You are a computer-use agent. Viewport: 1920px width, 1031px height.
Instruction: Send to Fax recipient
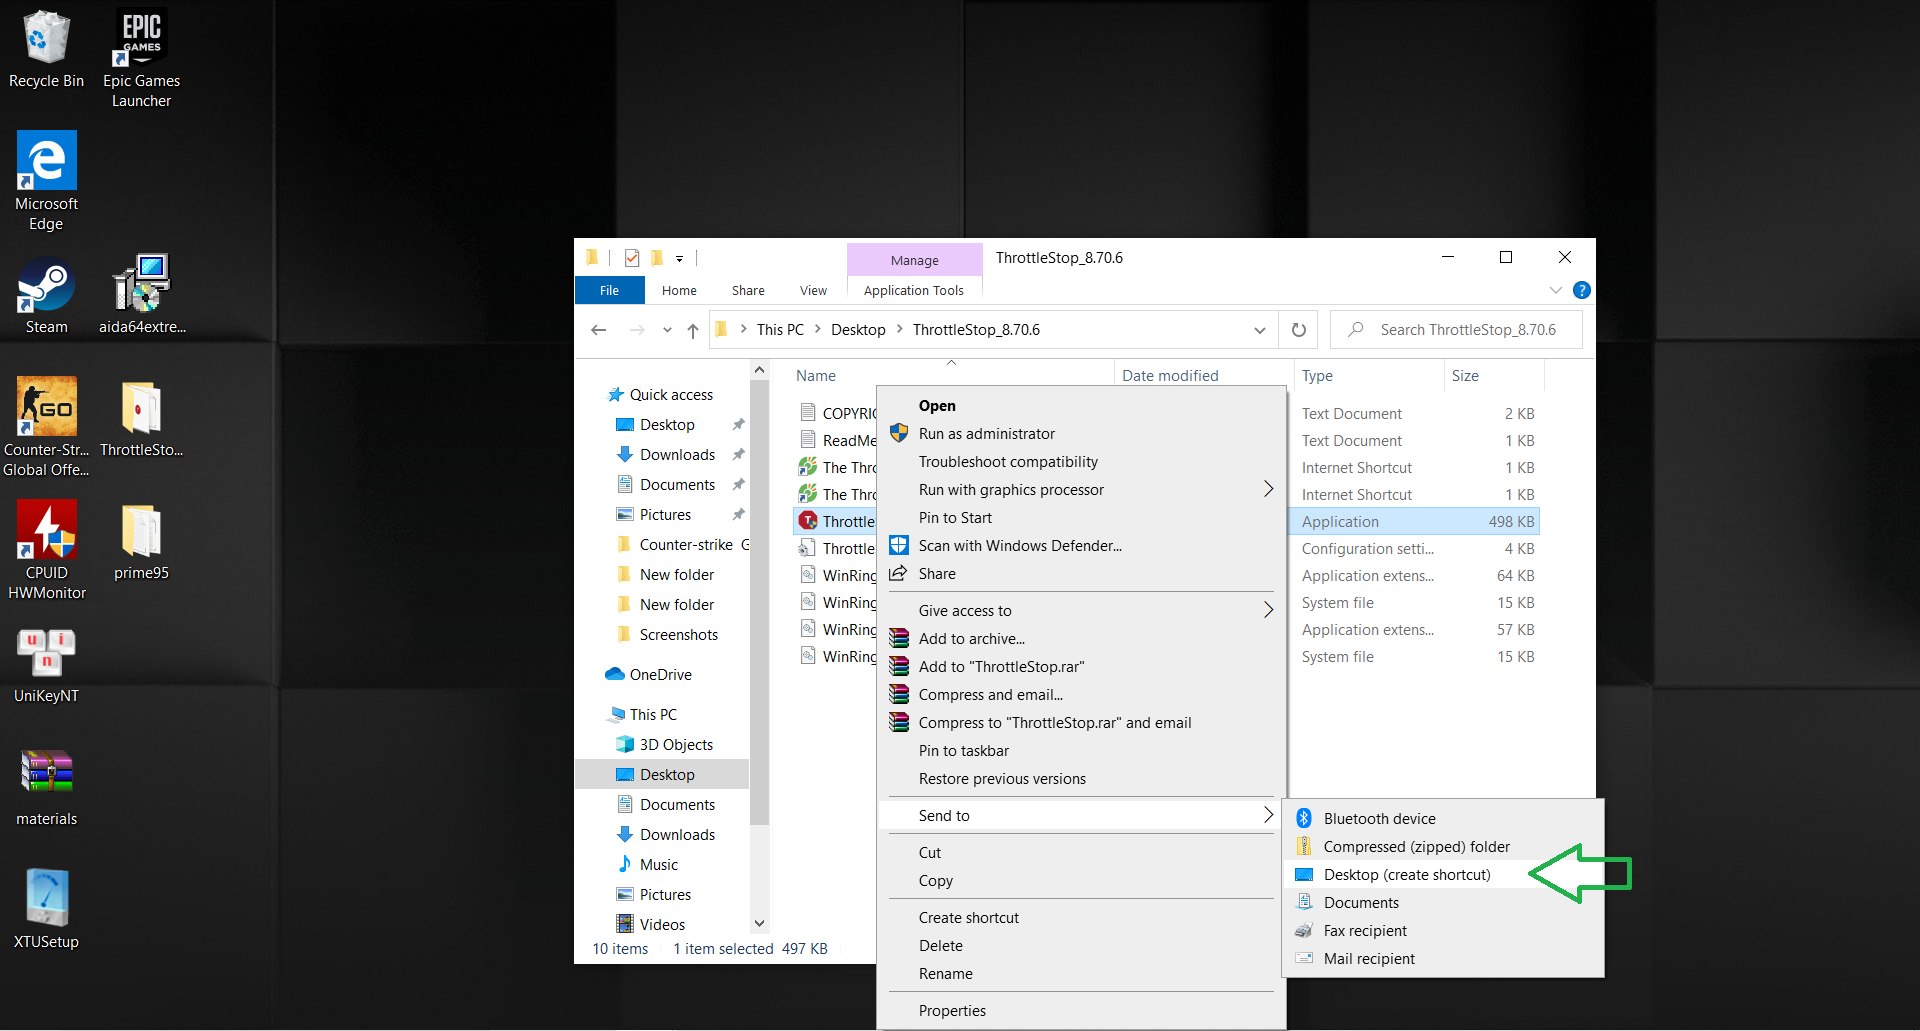(x=1443, y=931)
